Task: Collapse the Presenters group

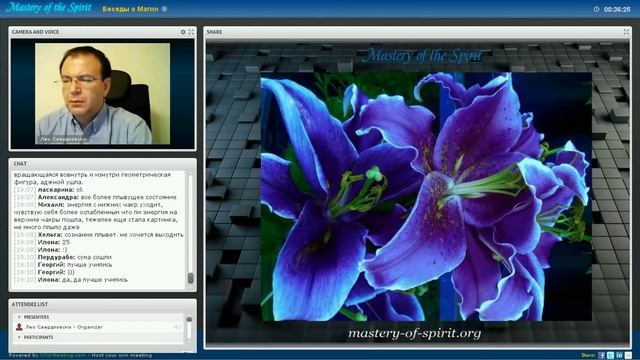Action: click(x=19, y=317)
